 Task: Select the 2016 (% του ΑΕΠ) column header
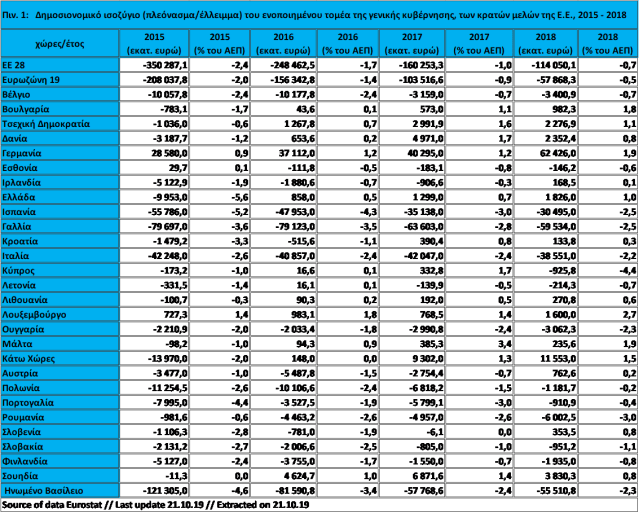coord(349,43)
